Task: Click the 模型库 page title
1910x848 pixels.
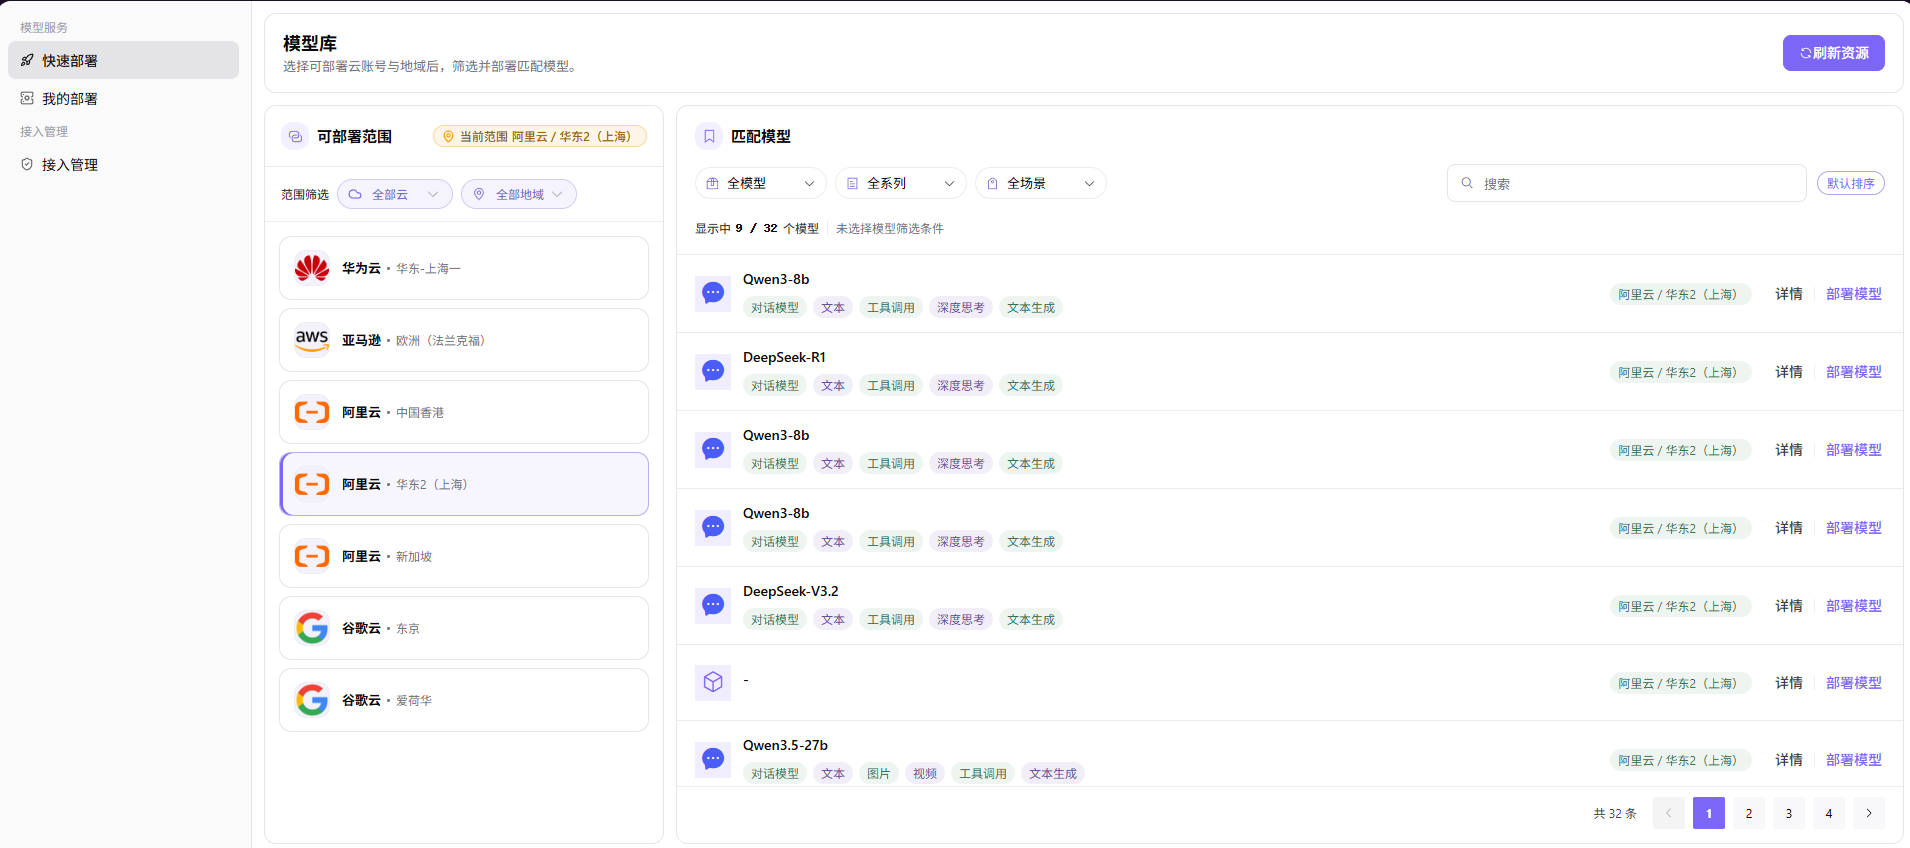Action: 310,43
